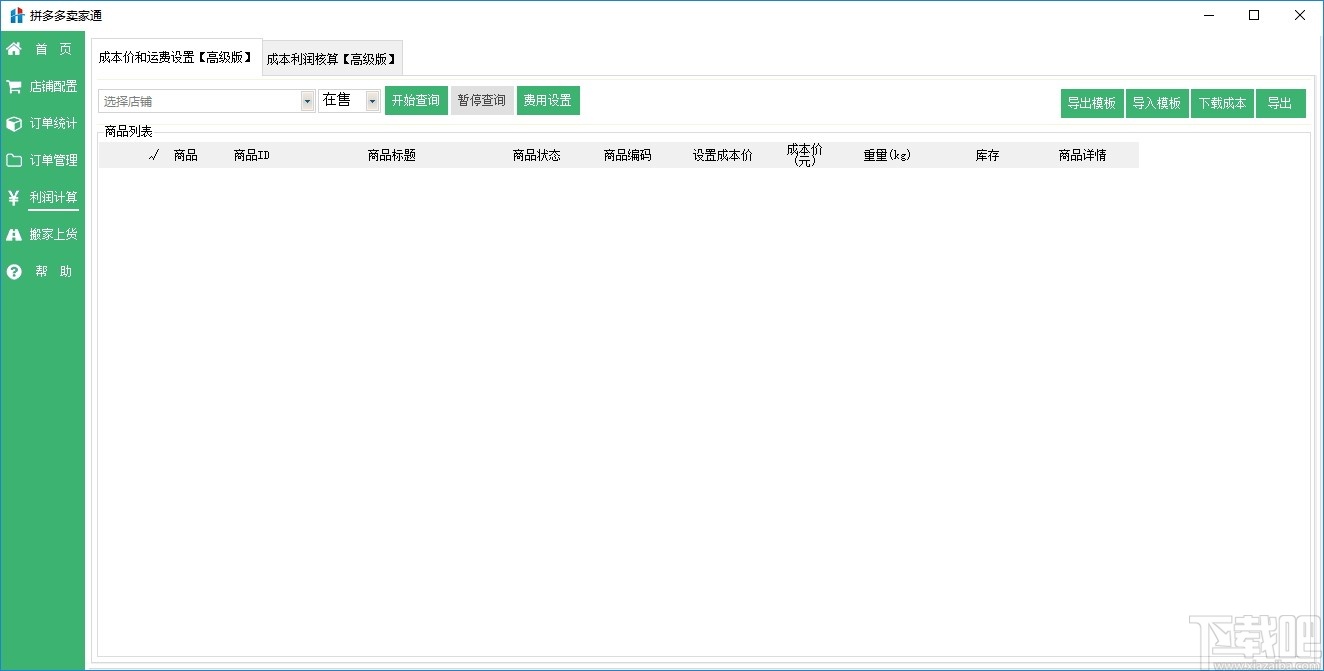Switch to 成本利润核算【高级版】 tab
The width and height of the screenshot is (1324, 671).
tap(333, 59)
